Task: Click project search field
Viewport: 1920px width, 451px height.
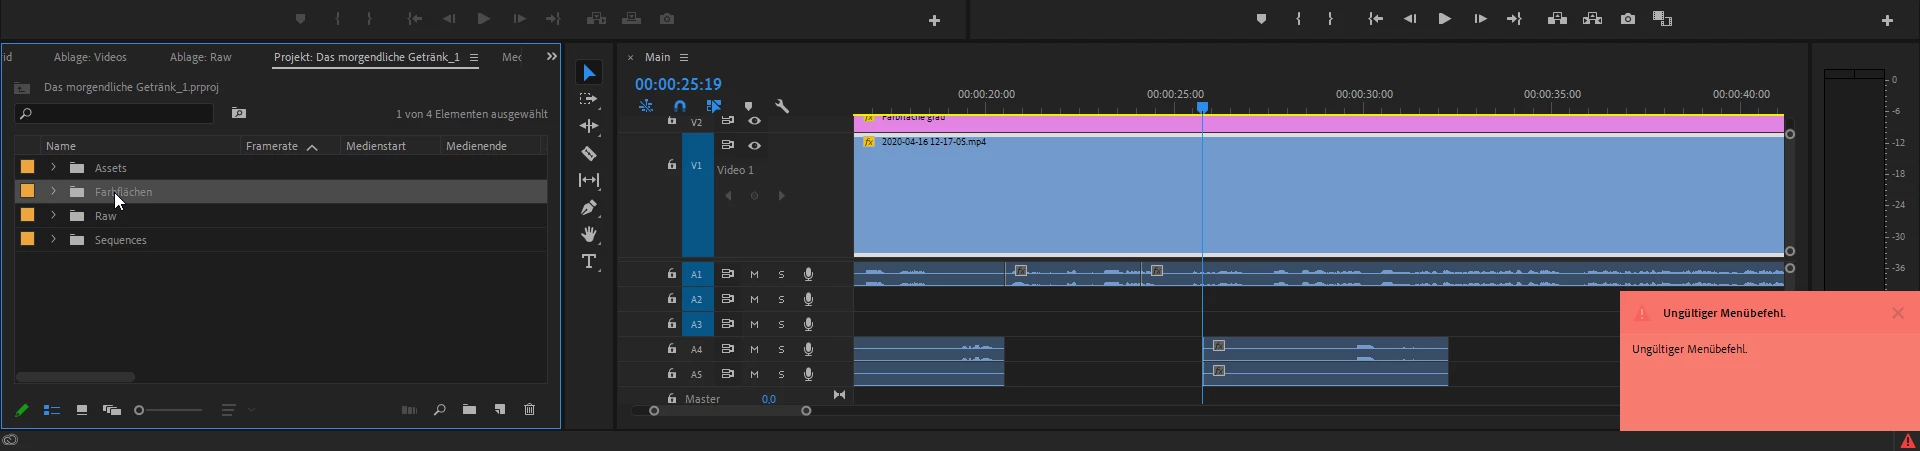Action: [114, 114]
